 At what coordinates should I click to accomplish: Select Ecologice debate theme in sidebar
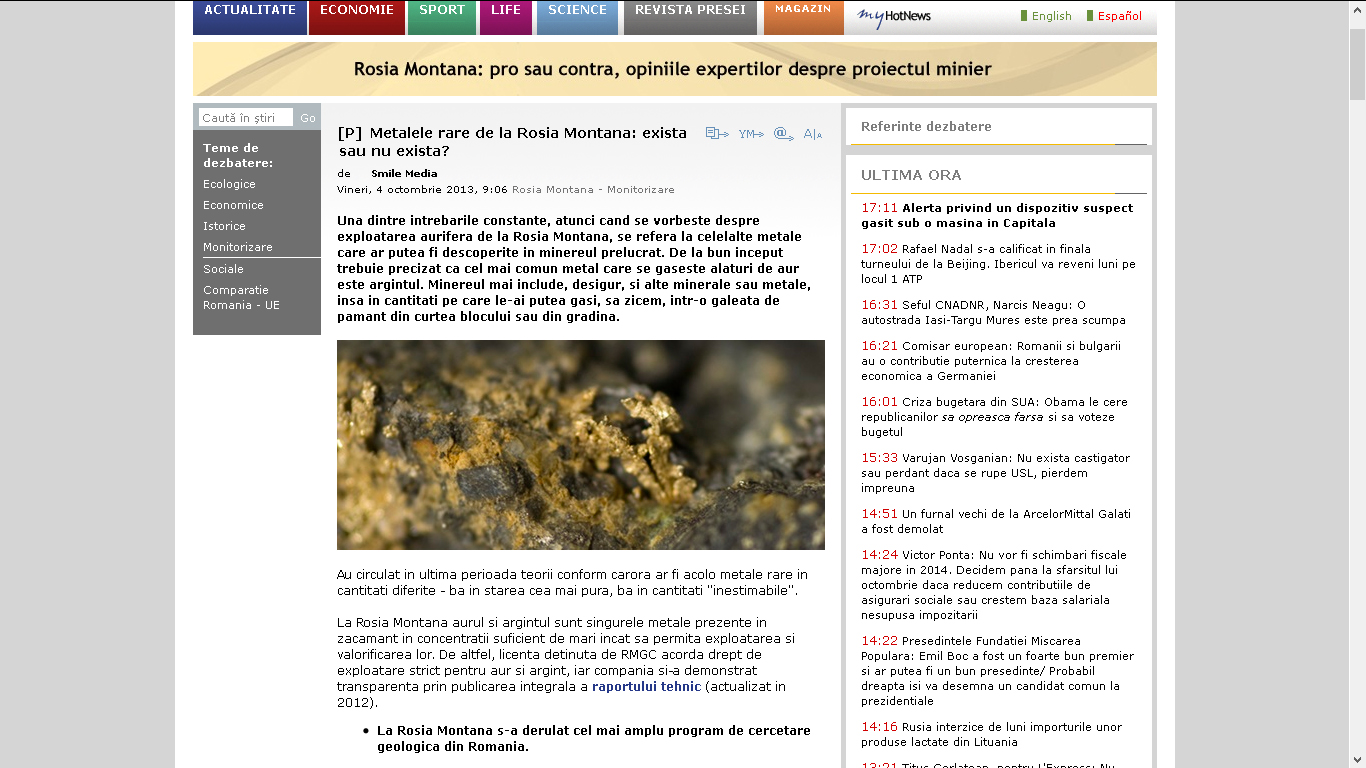click(229, 184)
